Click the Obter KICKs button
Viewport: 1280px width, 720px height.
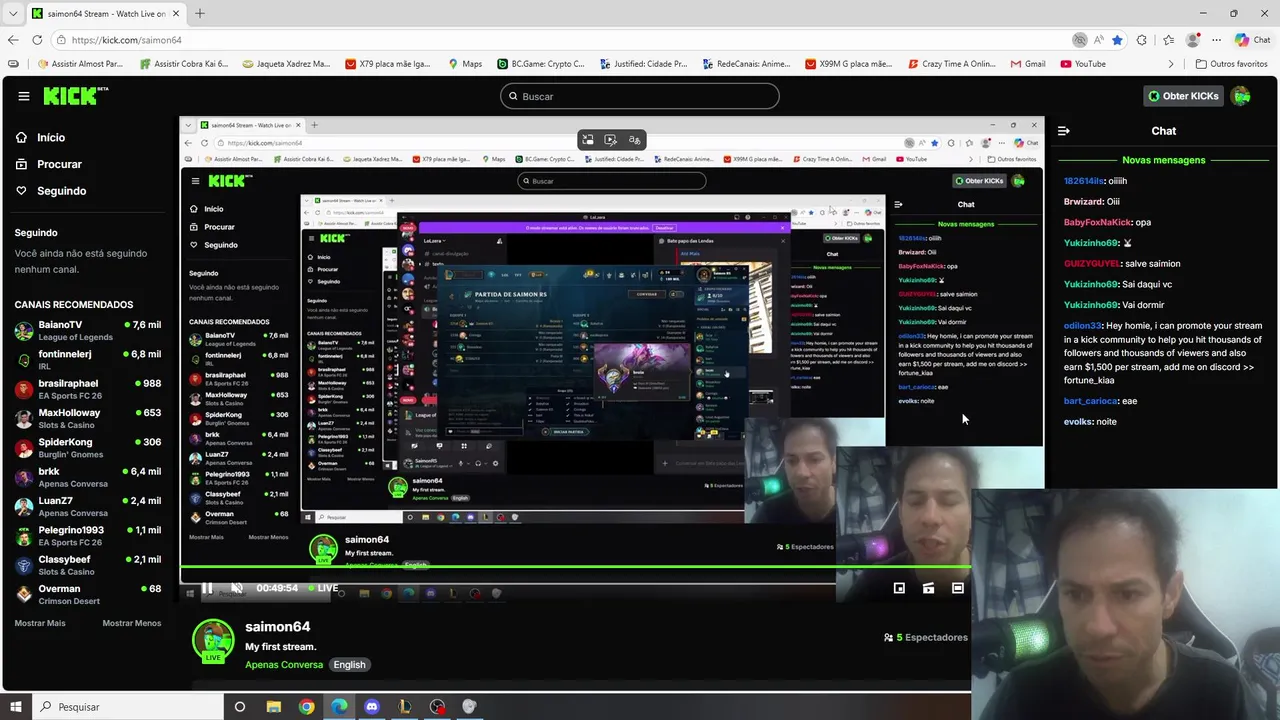1183,96
